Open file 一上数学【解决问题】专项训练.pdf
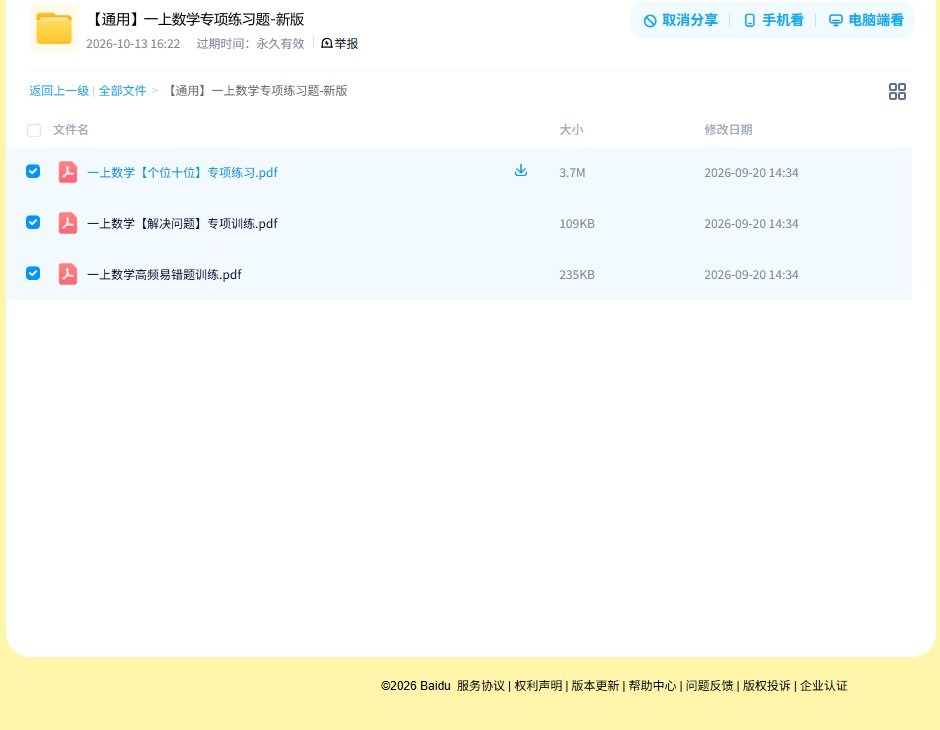Screen dimensions: 940x730 pyautogui.click(x=182, y=224)
